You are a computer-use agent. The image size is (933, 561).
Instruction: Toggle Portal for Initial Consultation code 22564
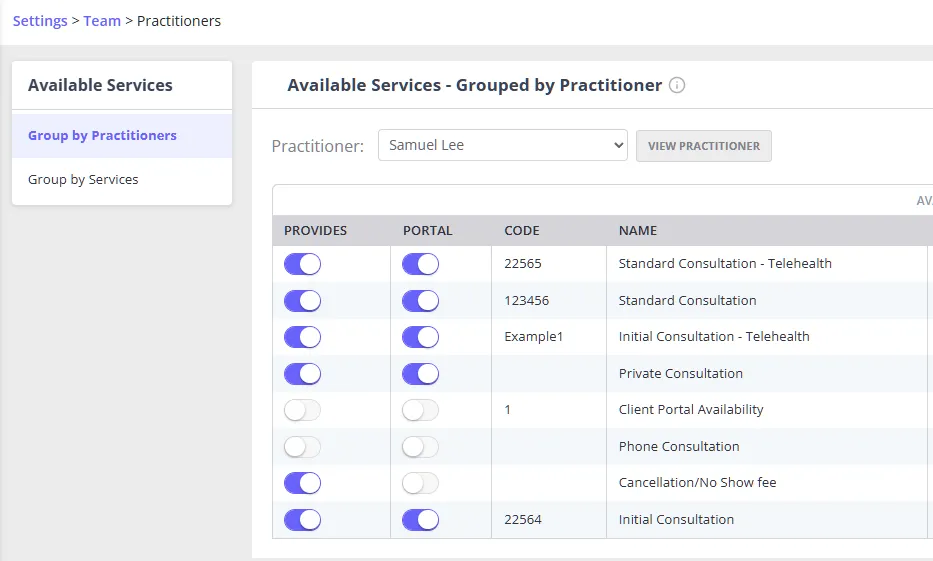(x=420, y=520)
